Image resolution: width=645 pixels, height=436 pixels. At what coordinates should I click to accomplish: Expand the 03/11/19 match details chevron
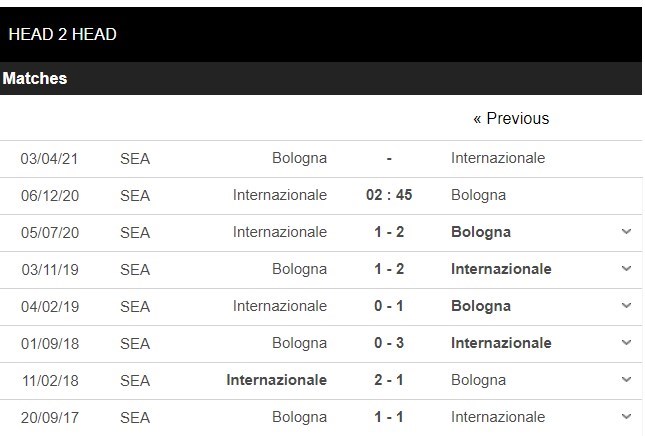pos(626,269)
